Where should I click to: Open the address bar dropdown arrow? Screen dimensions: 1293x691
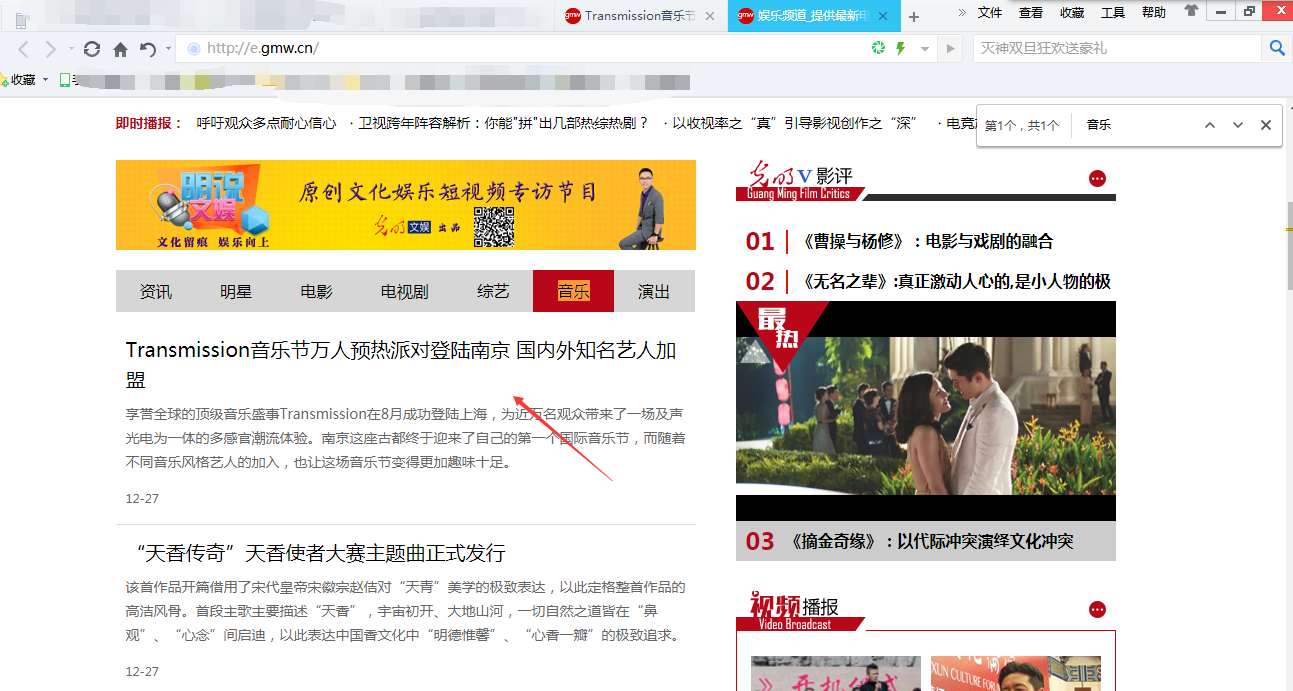coord(925,49)
